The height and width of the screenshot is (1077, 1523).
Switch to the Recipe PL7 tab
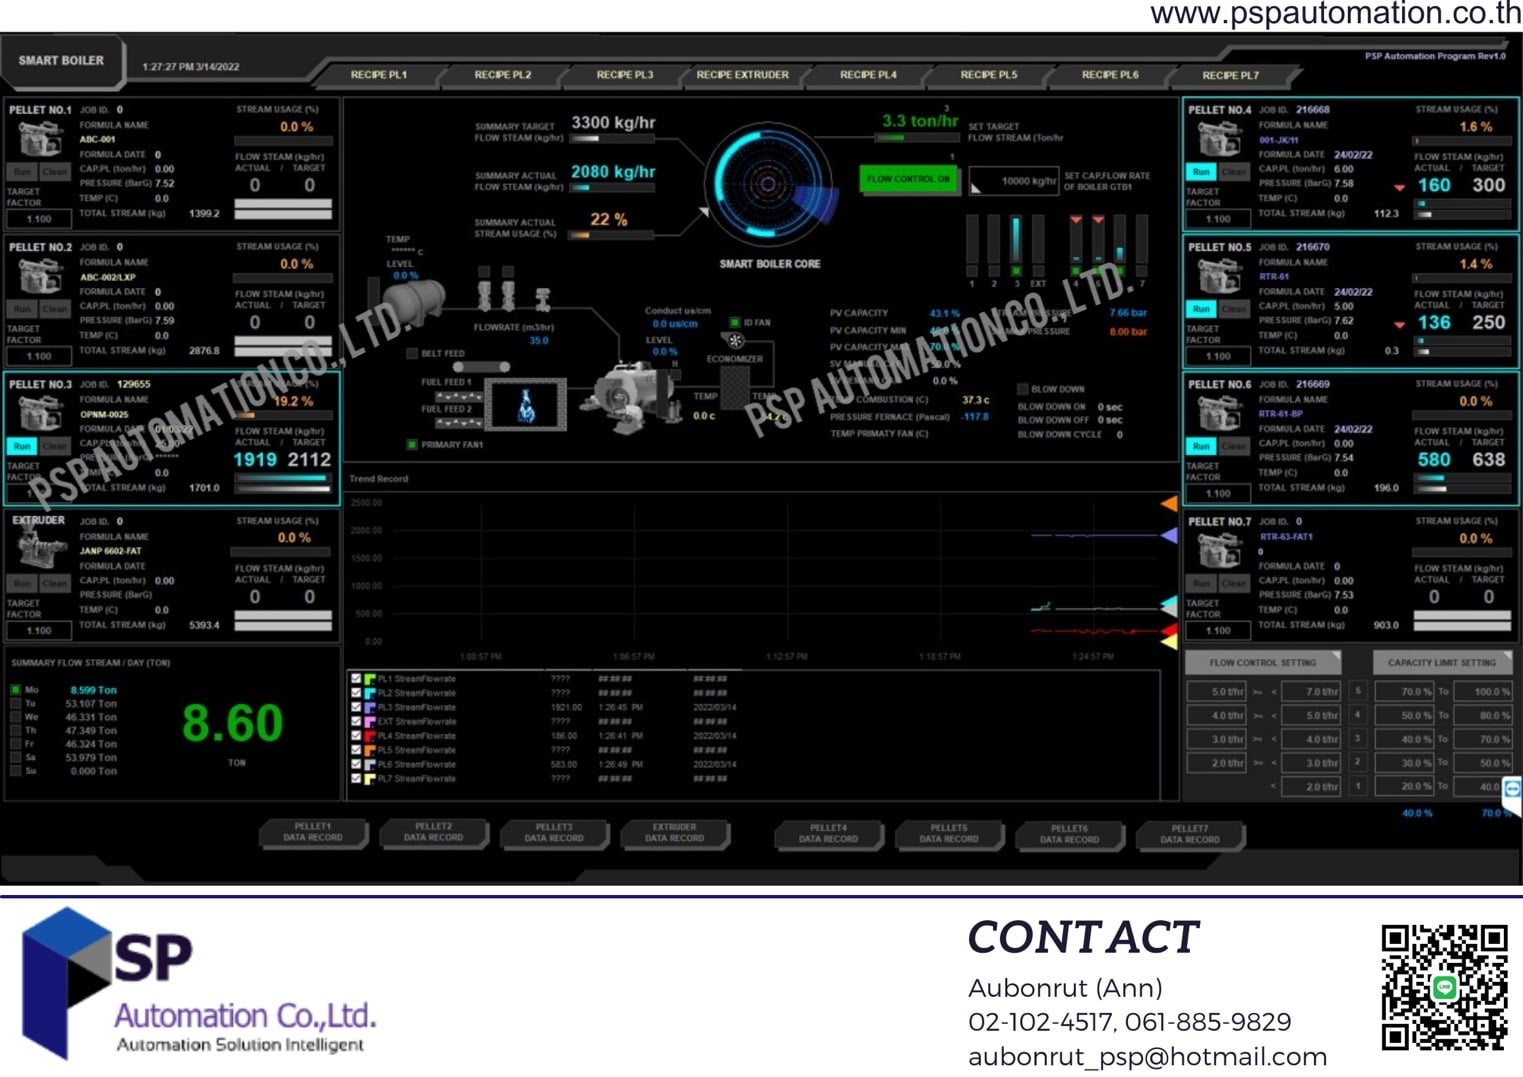click(x=1230, y=75)
